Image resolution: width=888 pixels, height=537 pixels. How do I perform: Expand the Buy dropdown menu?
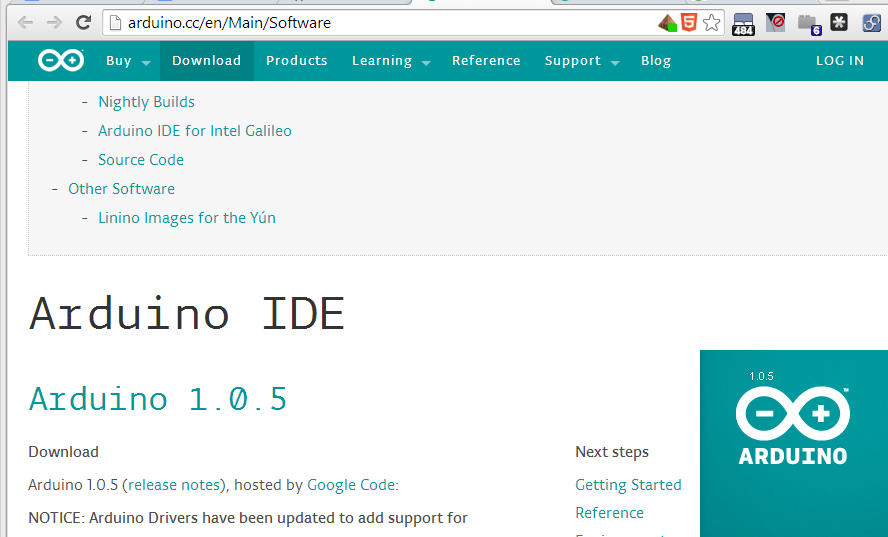pyautogui.click(x=128, y=61)
